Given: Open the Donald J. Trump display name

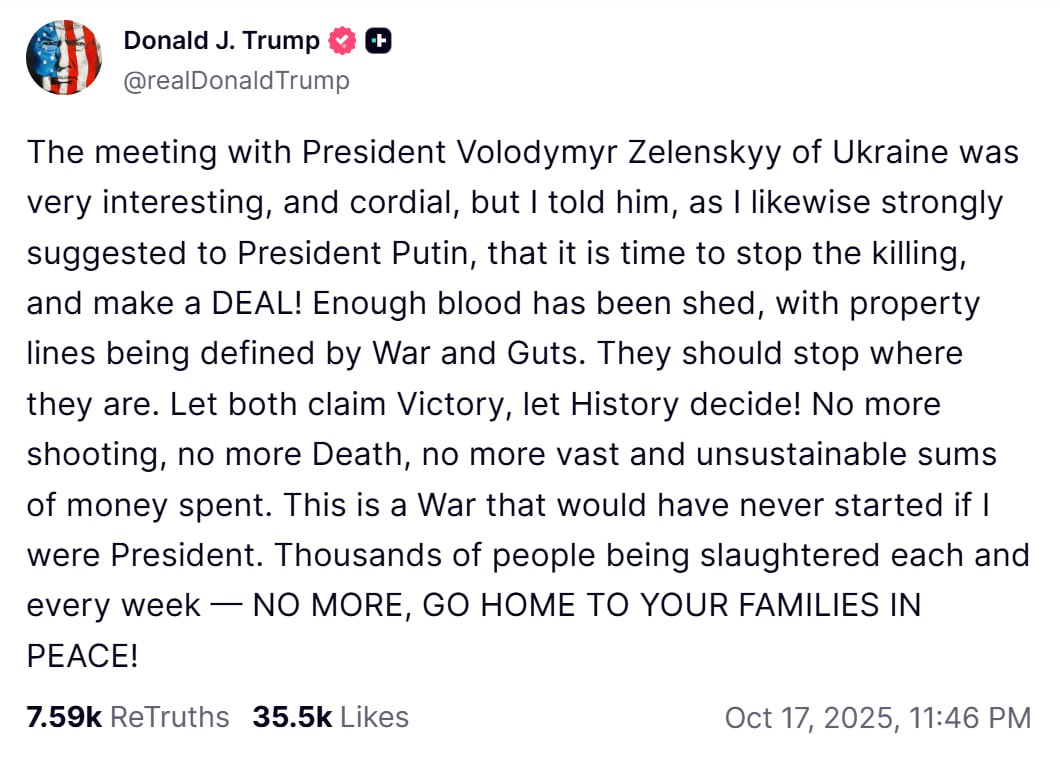Looking at the screenshot, I should point(221,41).
